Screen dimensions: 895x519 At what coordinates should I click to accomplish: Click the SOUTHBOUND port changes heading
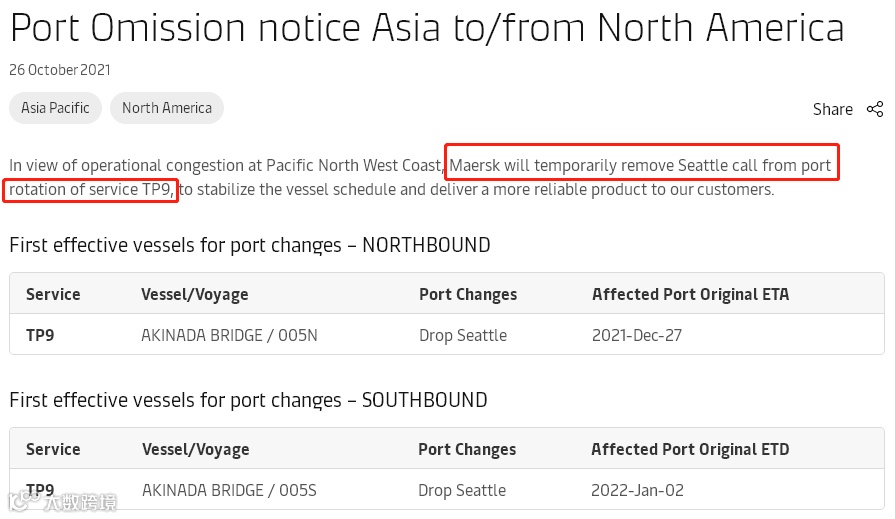point(248,400)
